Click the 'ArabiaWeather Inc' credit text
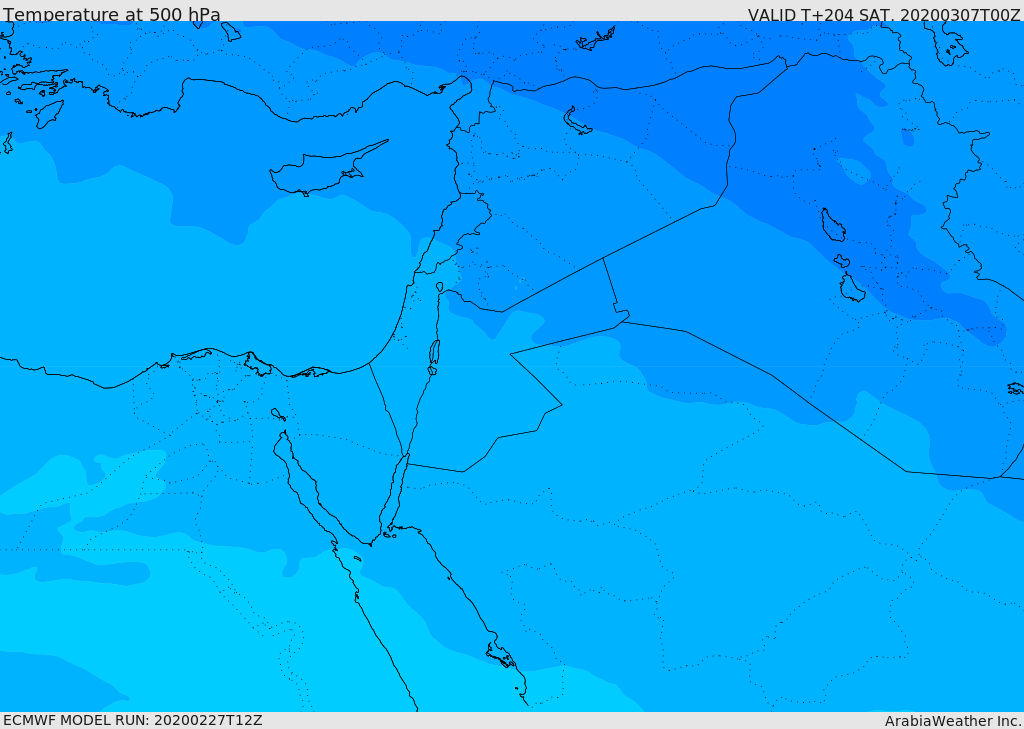This screenshot has width=1024, height=729. [952, 721]
